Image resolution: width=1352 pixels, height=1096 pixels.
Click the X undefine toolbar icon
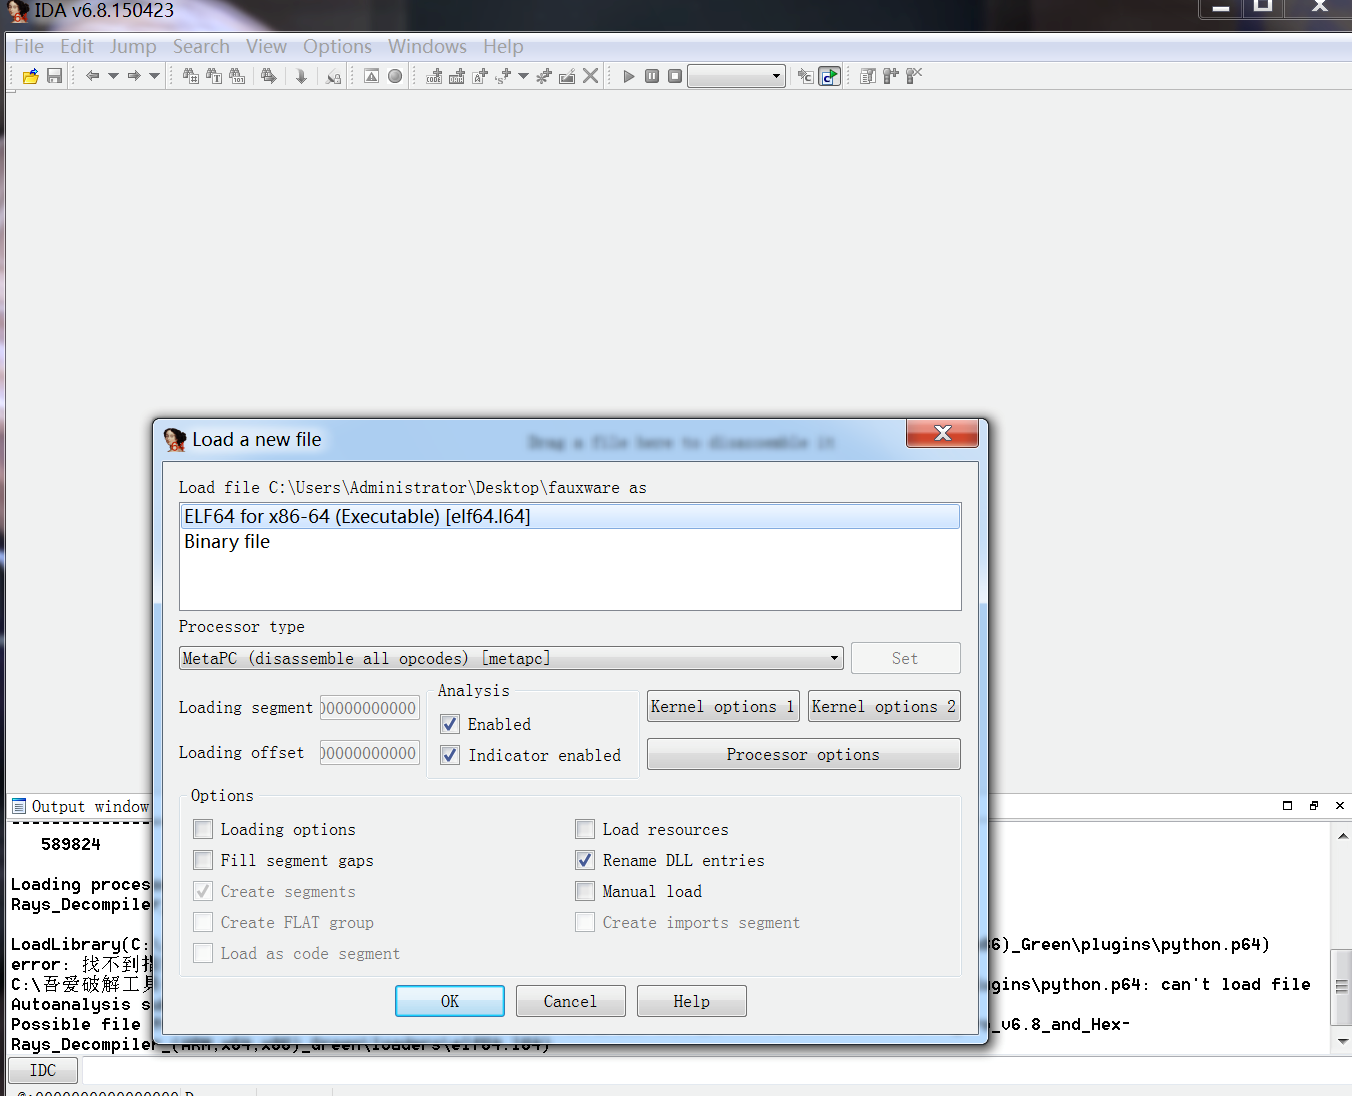point(590,76)
